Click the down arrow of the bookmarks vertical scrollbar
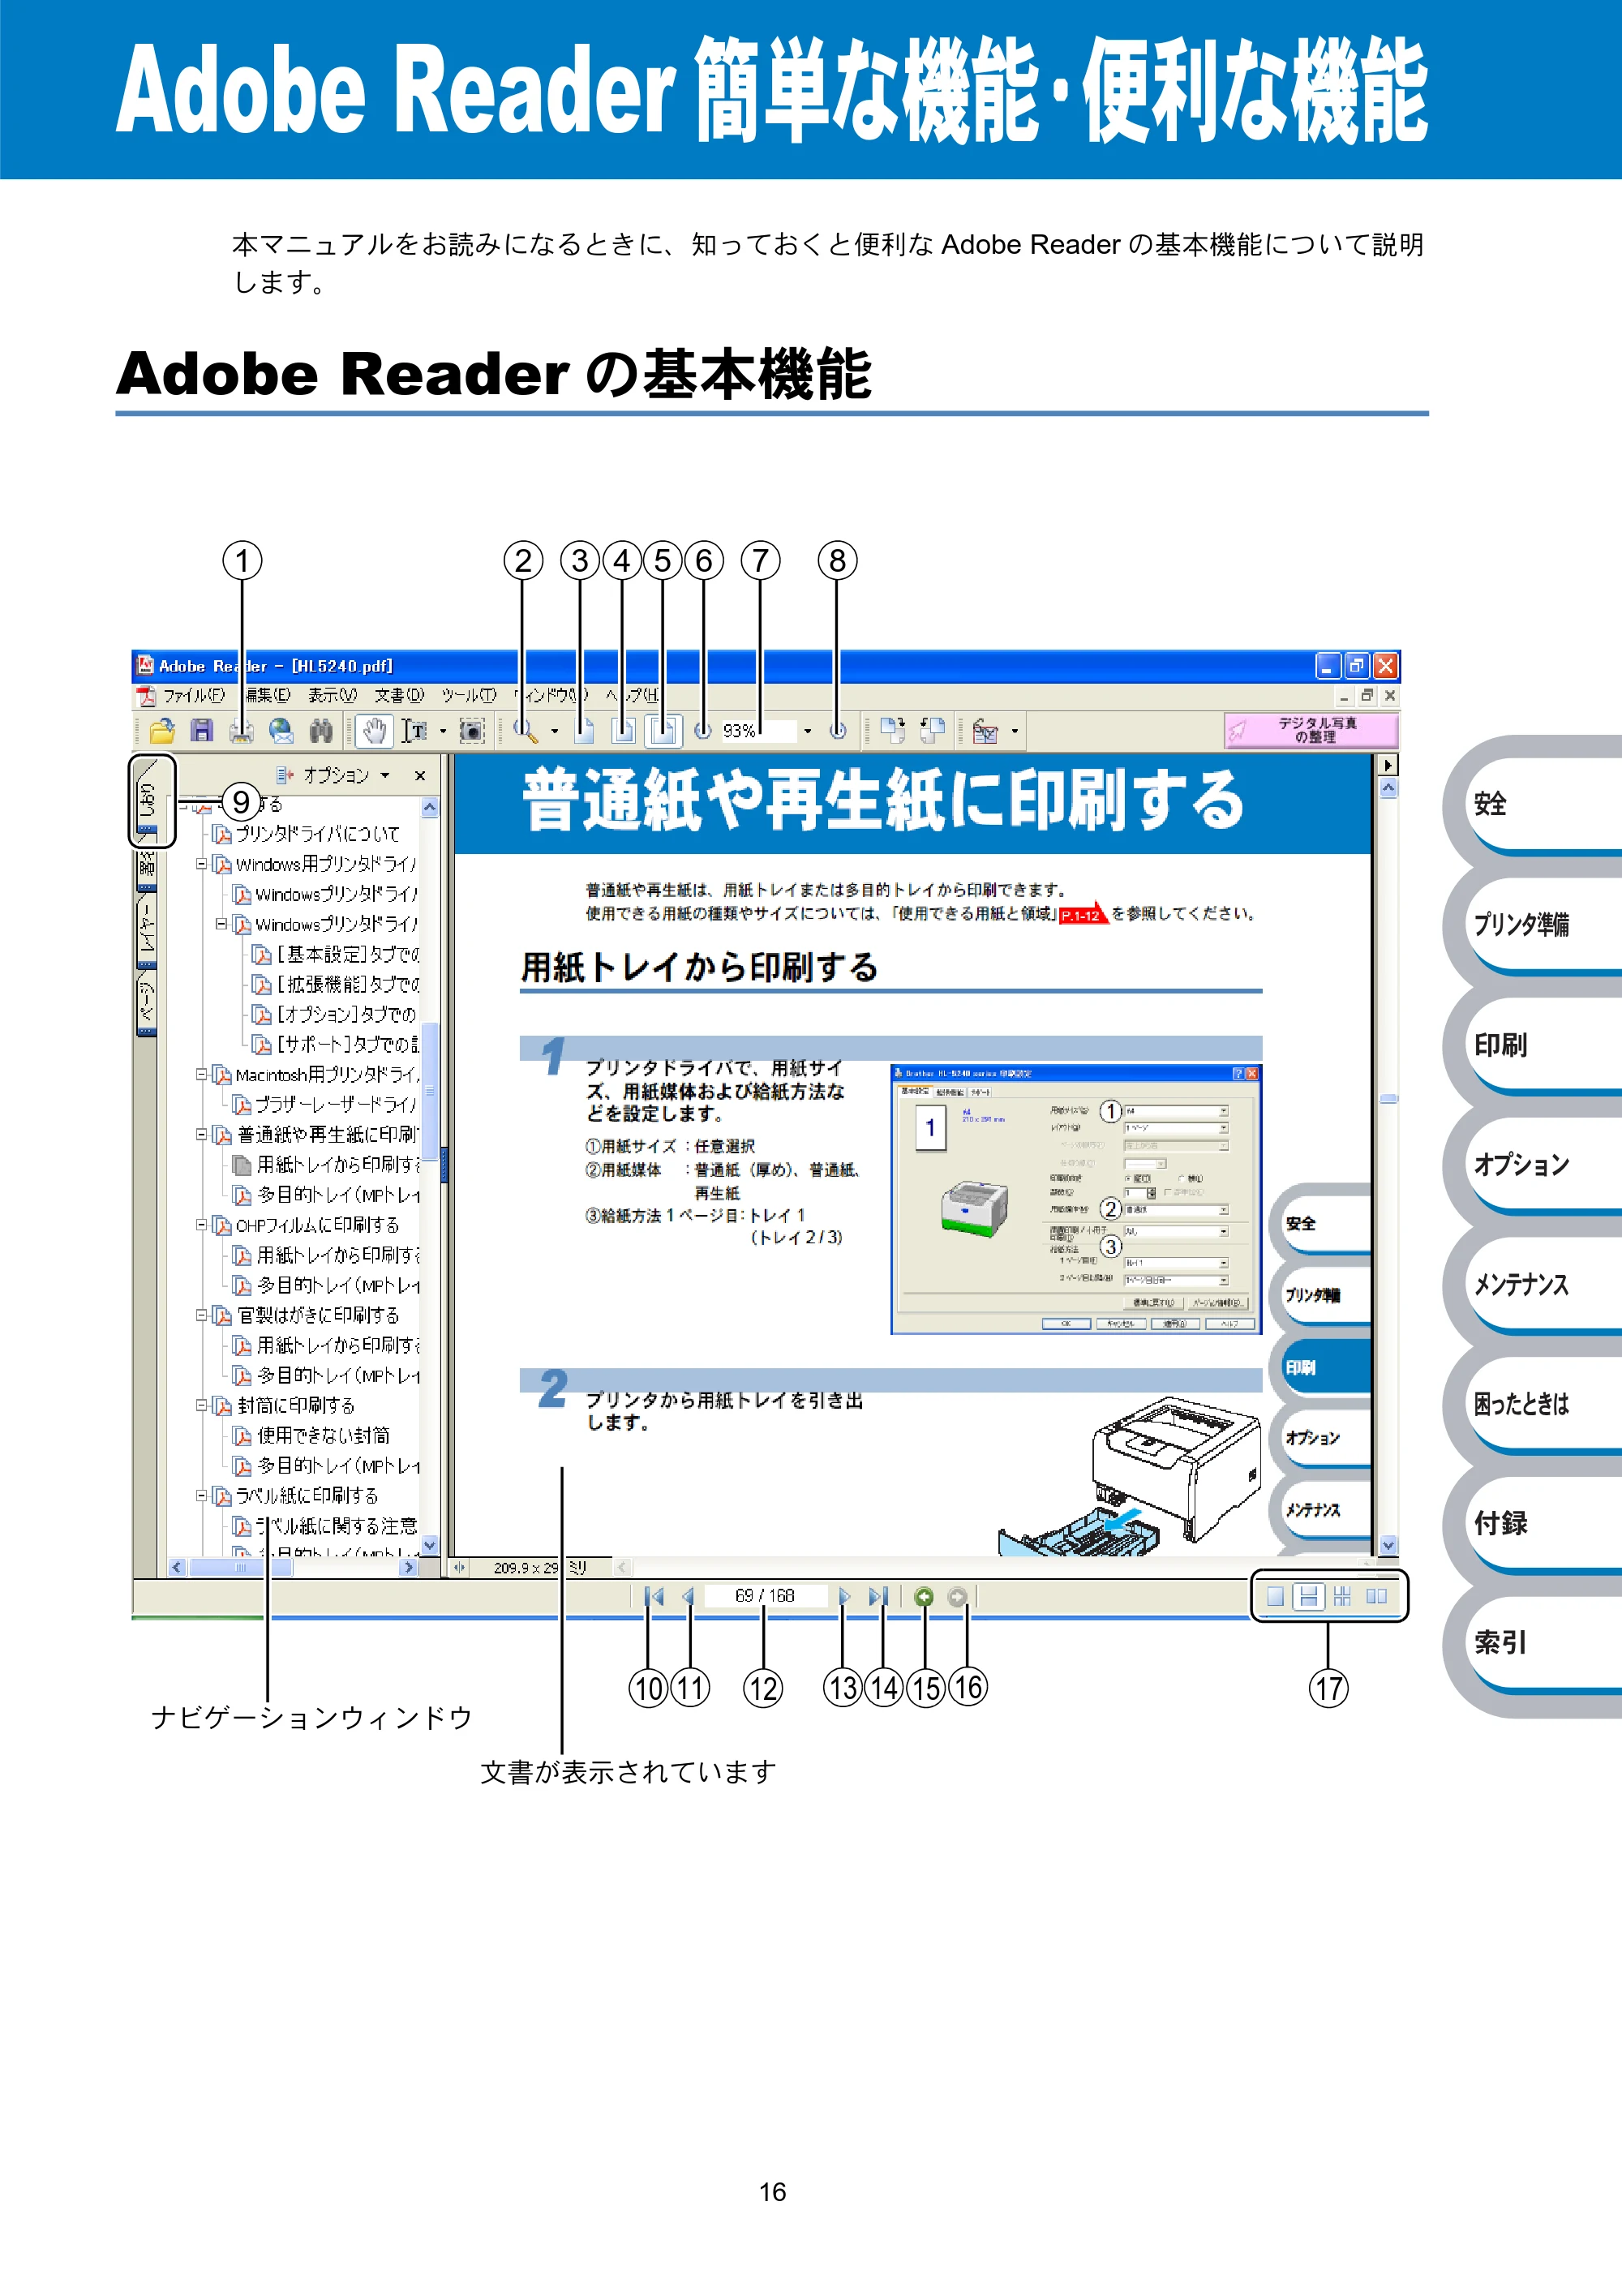The height and width of the screenshot is (2296, 1622). [x=430, y=1544]
